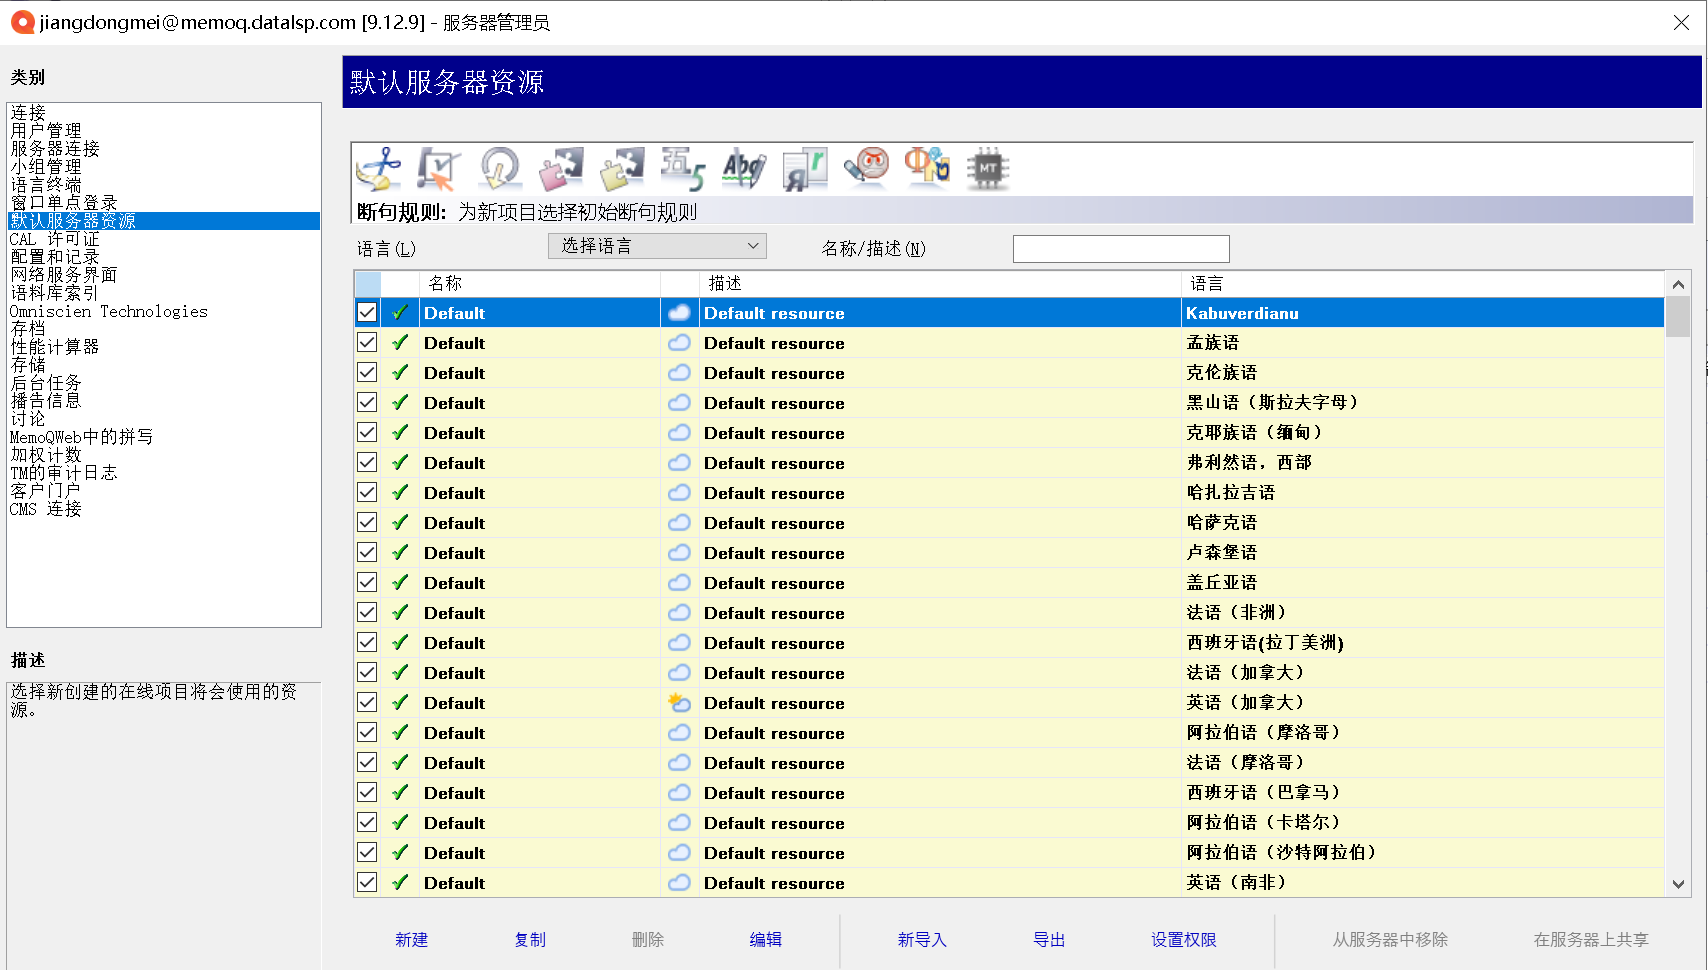Select the pink puzzle TM settings icon
The width and height of the screenshot is (1708, 970).
click(561, 169)
